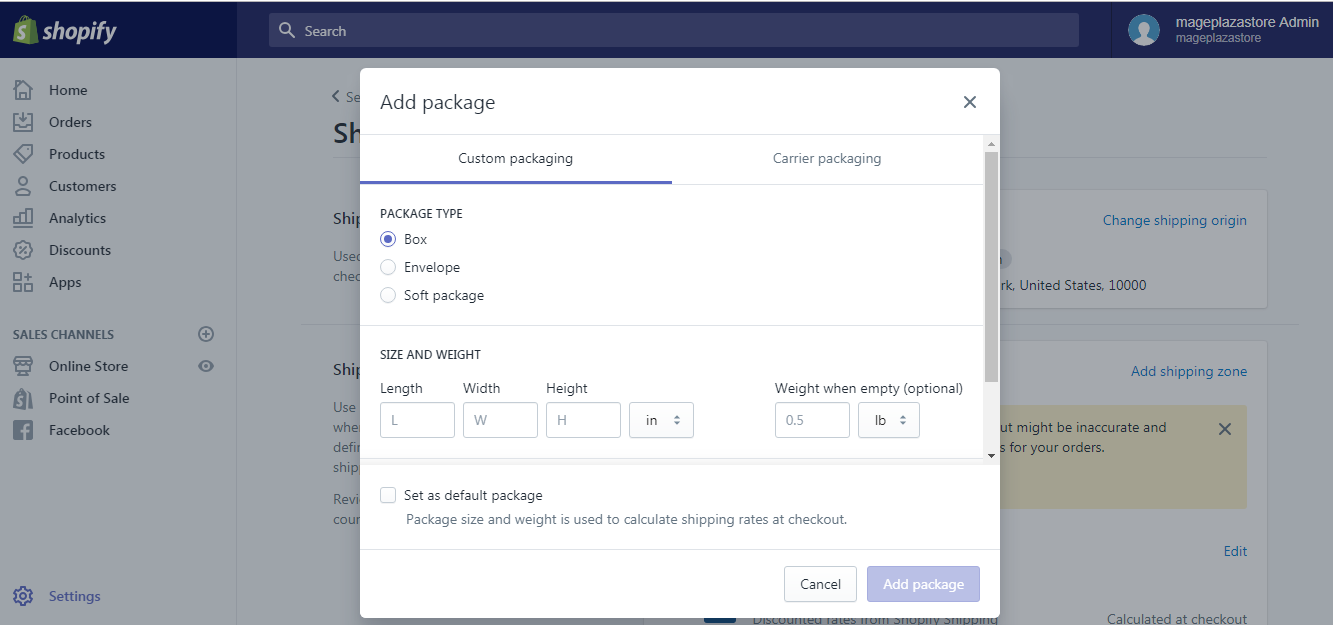Click Add shipping zone link

click(x=1189, y=371)
